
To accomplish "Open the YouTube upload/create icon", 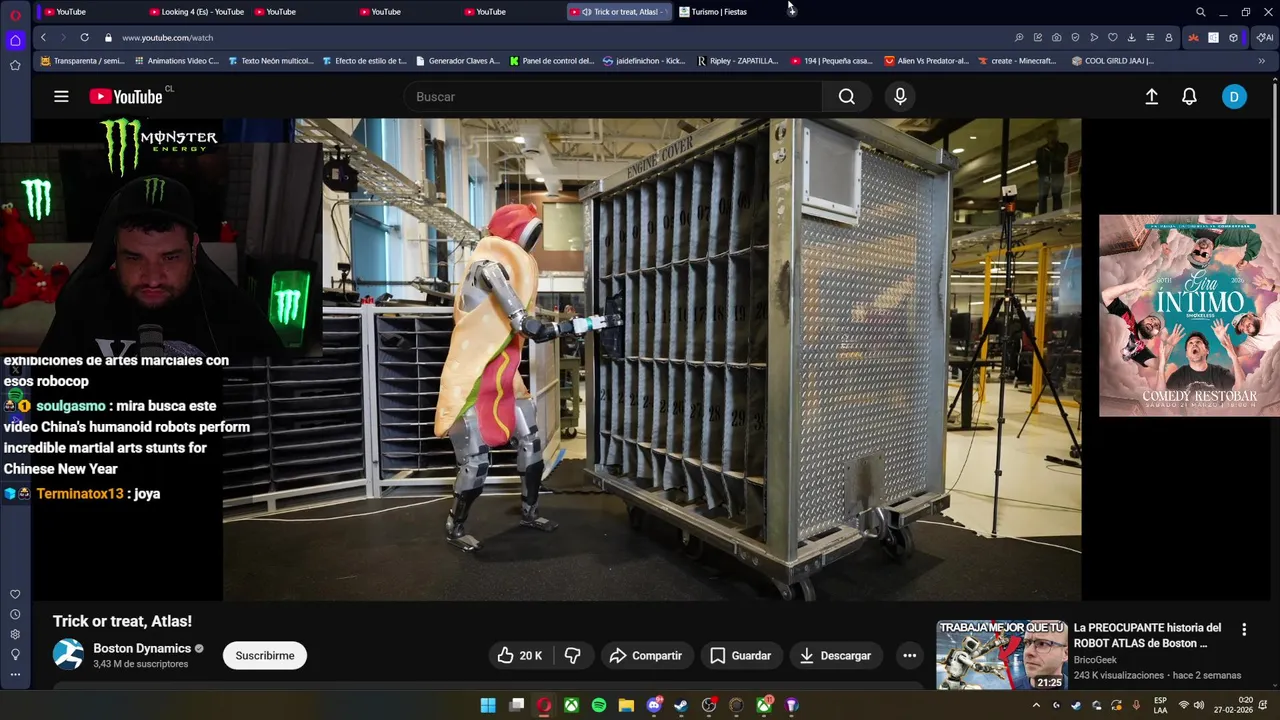I will 1152,97.
